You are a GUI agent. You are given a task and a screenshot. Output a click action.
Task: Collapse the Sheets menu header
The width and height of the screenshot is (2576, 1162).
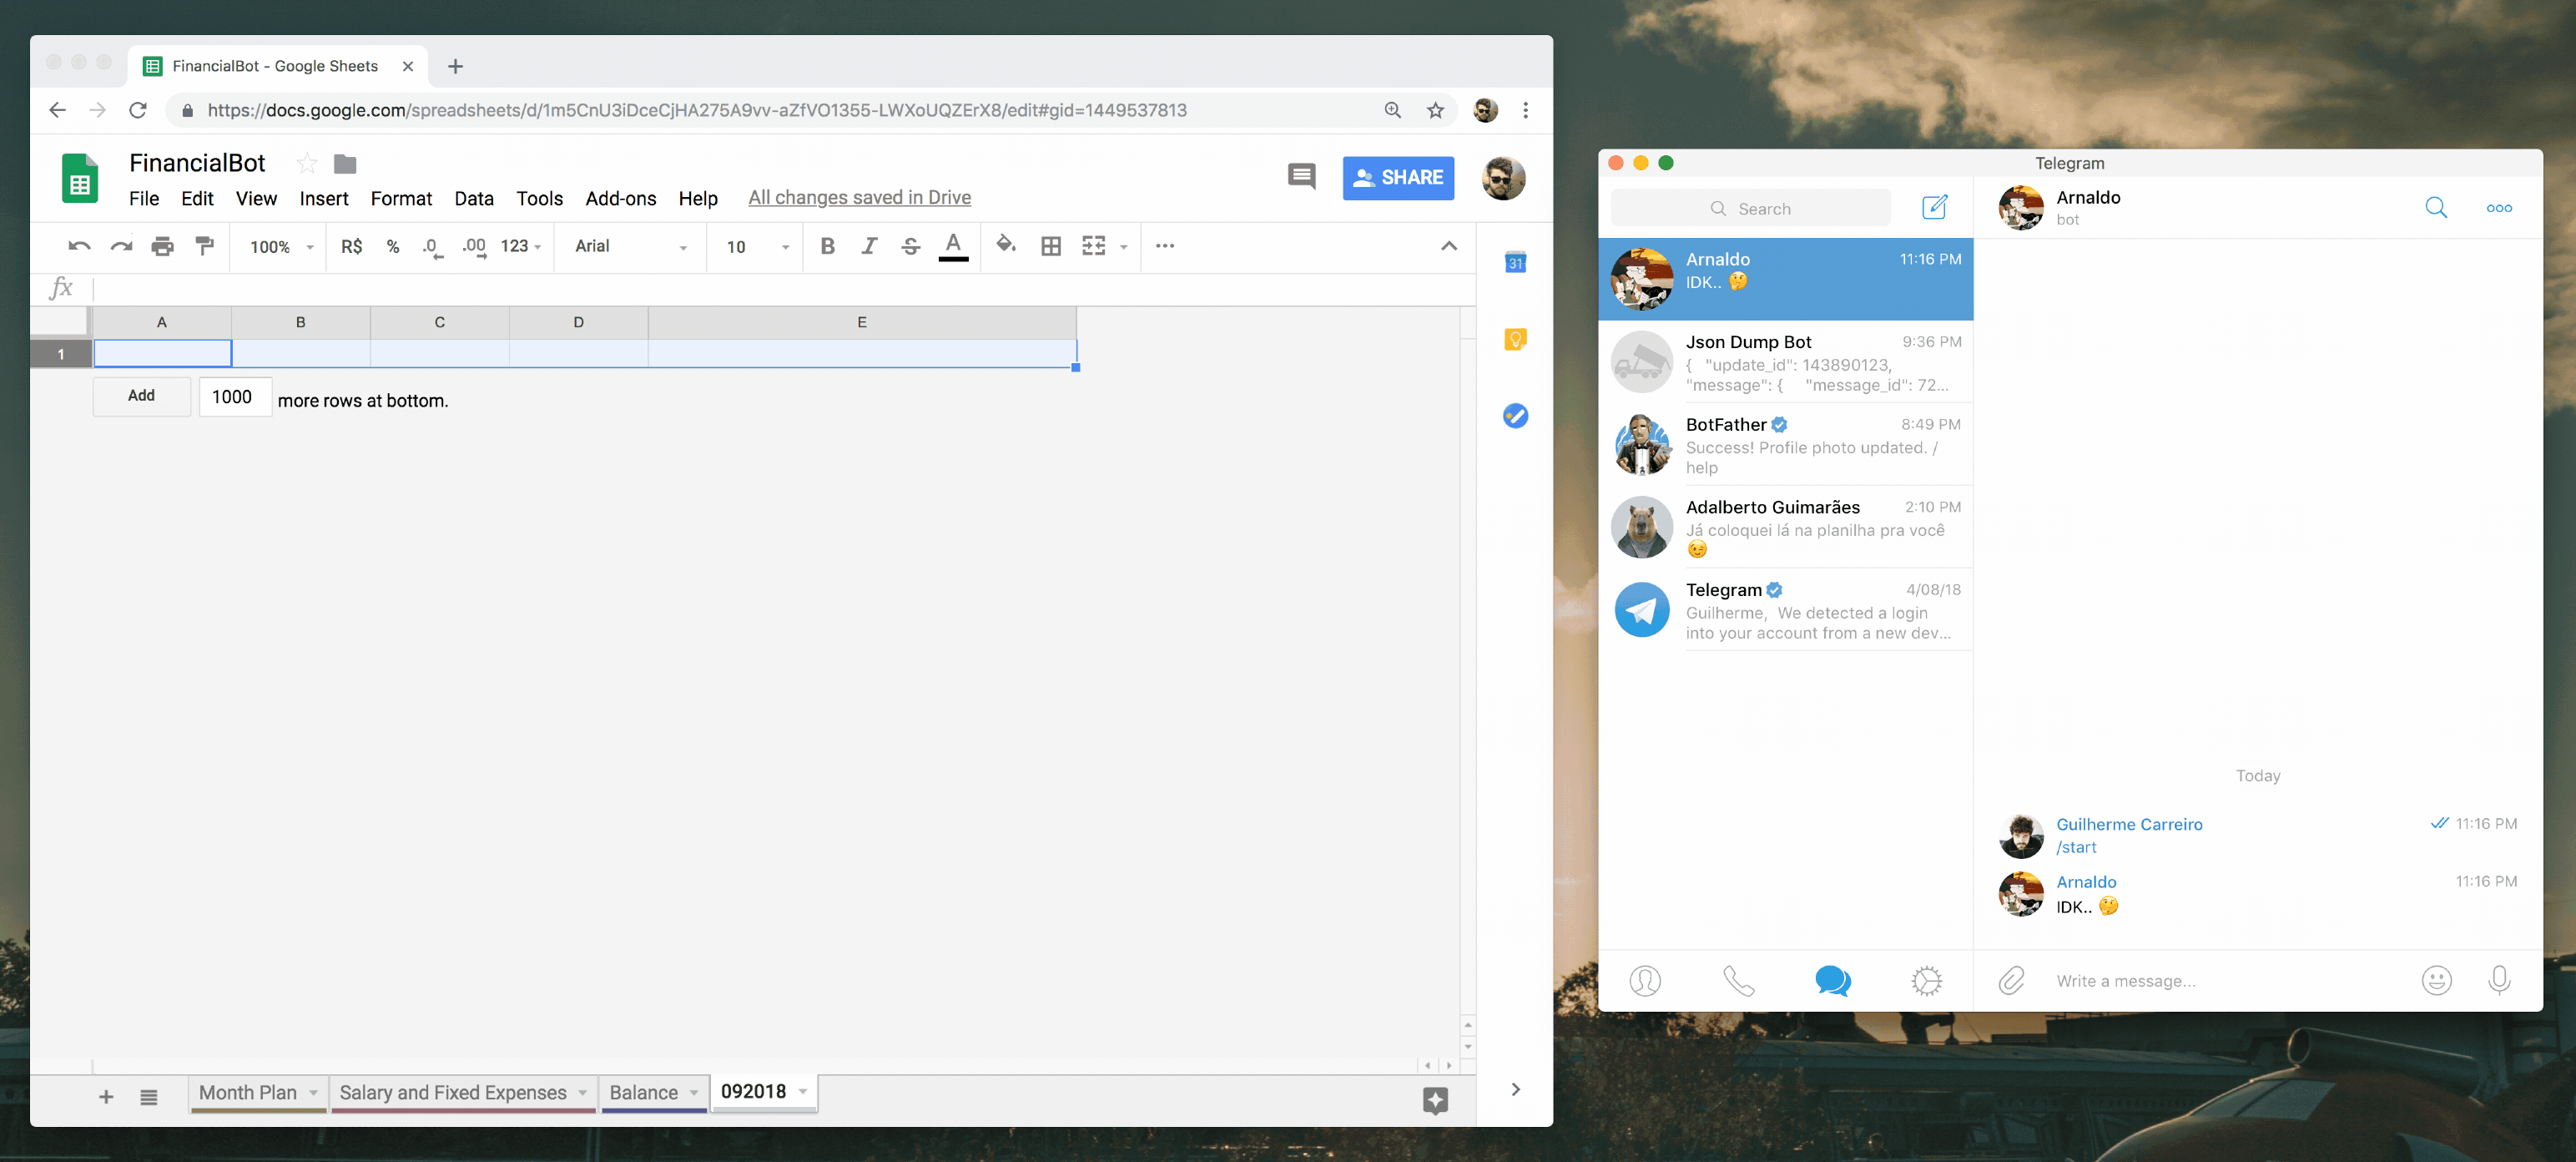pyautogui.click(x=1449, y=246)
